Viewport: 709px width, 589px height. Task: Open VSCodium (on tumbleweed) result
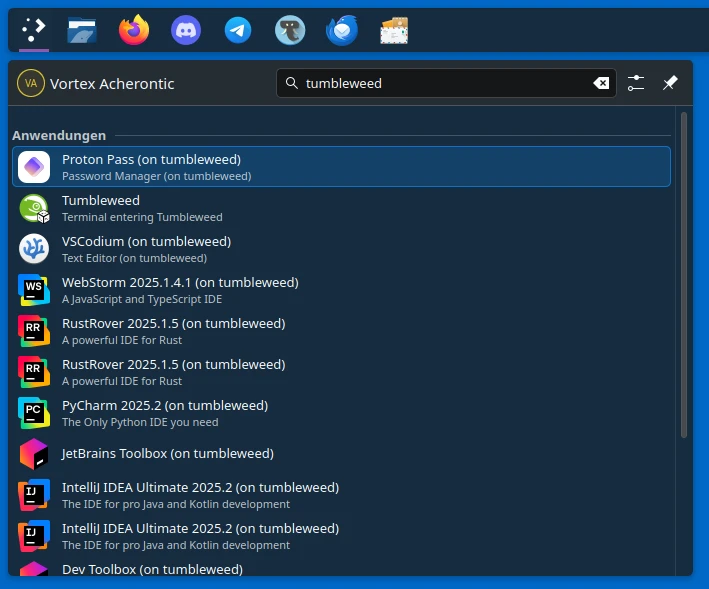point(341,249)
